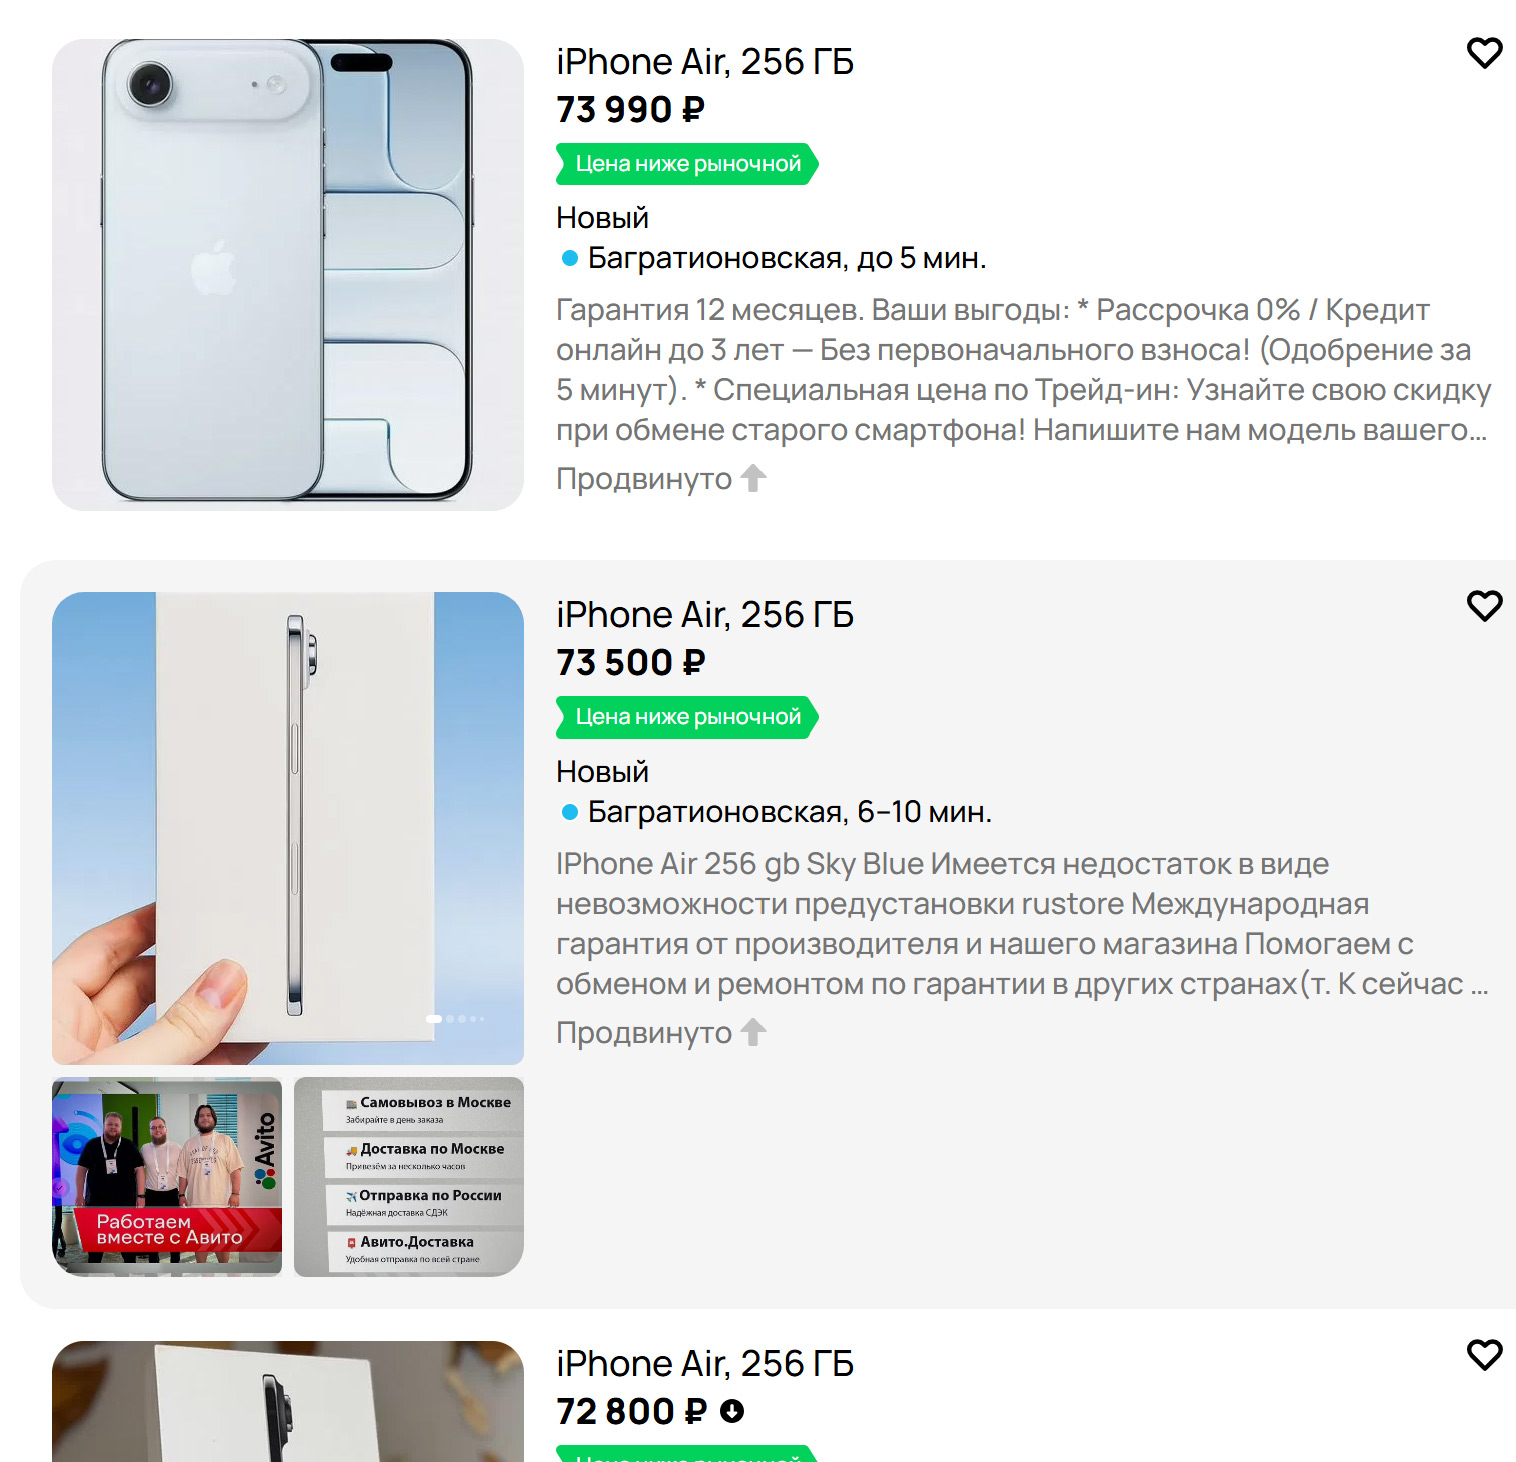Click the second listing's 'Цена ниже рыночной' badge
This screenshot has width=1516, height=1462.
click(x=687, y=717)
